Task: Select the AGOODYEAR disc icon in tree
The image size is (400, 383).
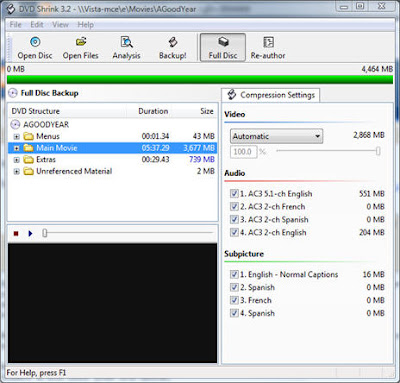Action: (x=15, y=125)
